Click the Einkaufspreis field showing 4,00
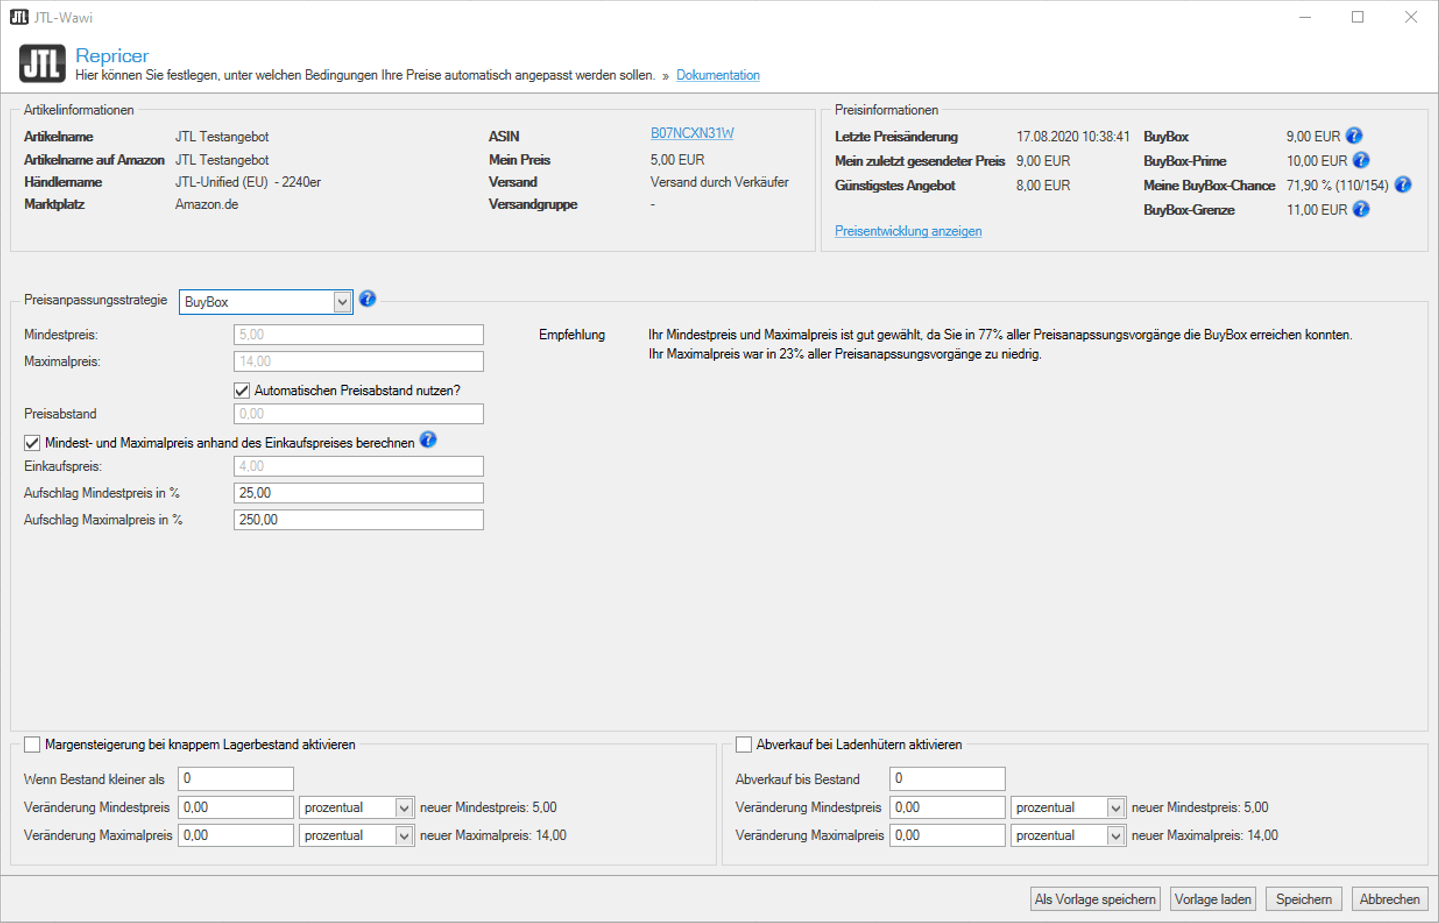The height and width of the screenshot is (923, 1439). (x=358, y=466)
